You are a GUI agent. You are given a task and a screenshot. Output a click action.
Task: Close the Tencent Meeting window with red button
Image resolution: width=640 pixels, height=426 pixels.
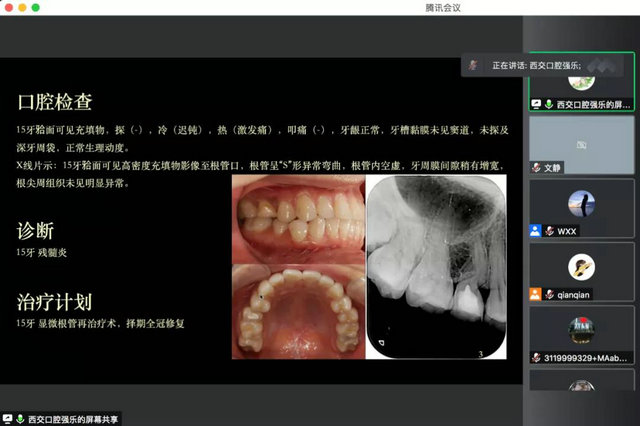coord(9,7)
